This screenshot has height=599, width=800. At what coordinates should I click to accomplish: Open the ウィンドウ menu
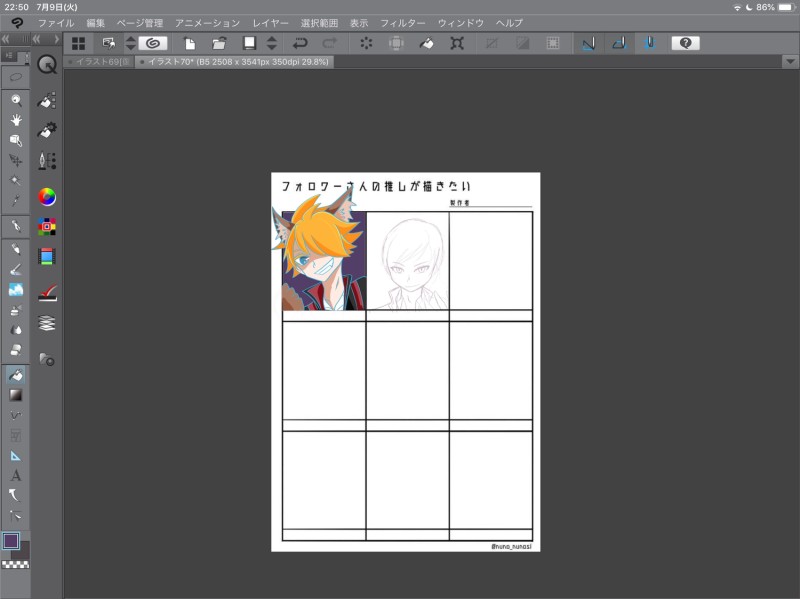(x=461, y=23)
